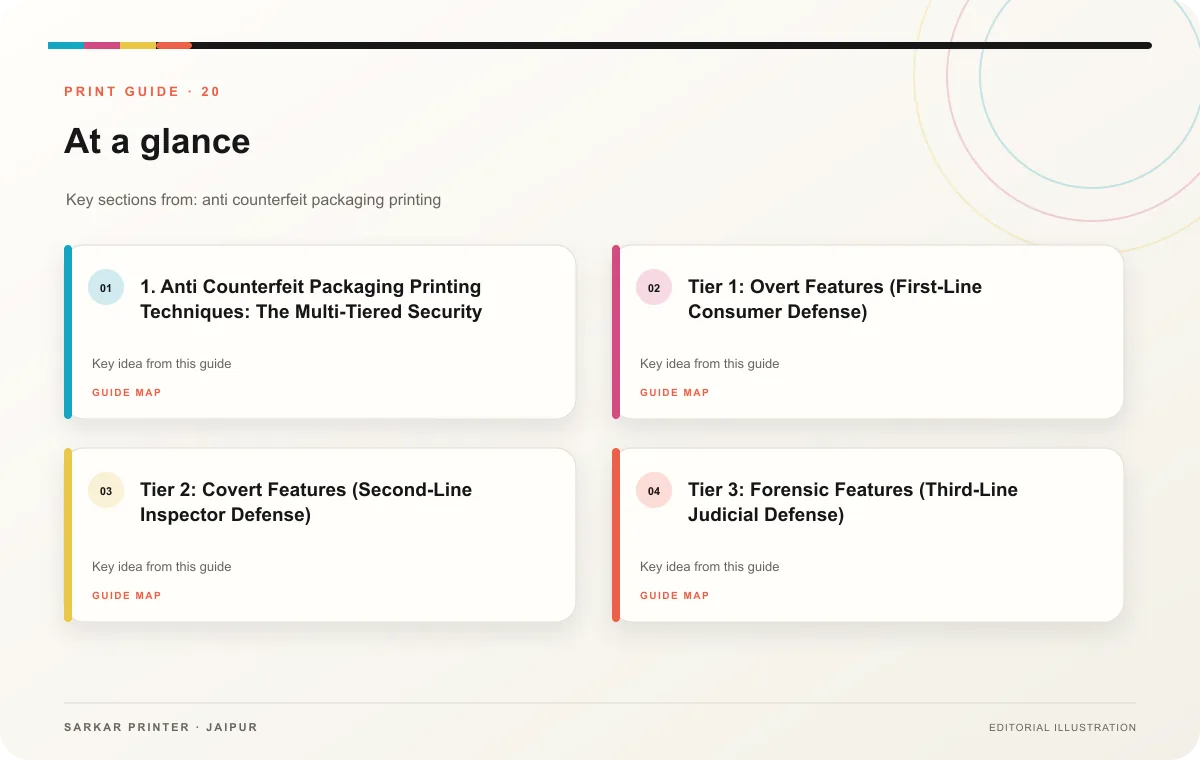Screen dimensions: 1200x760
Task: Click the title '1. Anti Counterfeit Packaging Printing Techniques'
Action: click(x=311, y=299)
